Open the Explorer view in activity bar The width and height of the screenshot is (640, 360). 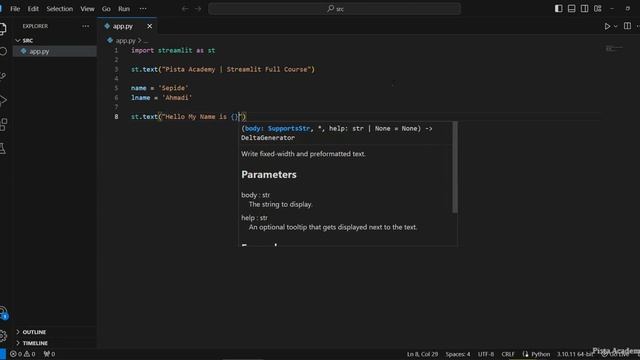click(3, 29)
